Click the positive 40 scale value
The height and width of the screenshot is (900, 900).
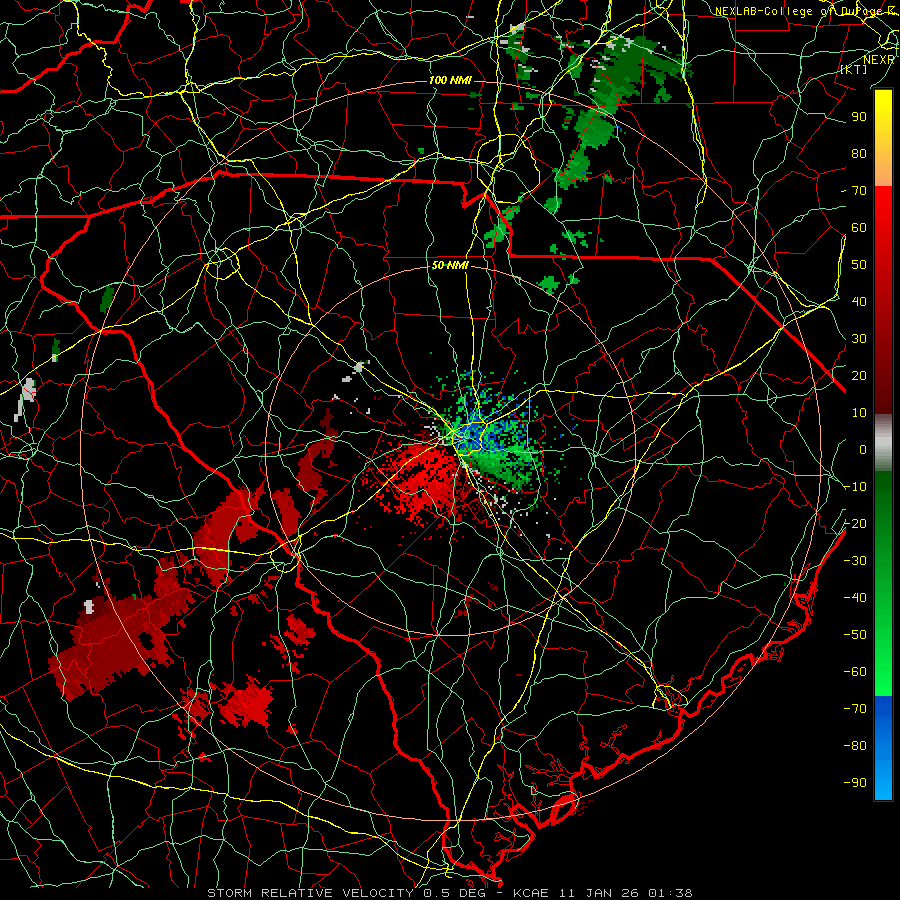[x=859, y=301]
